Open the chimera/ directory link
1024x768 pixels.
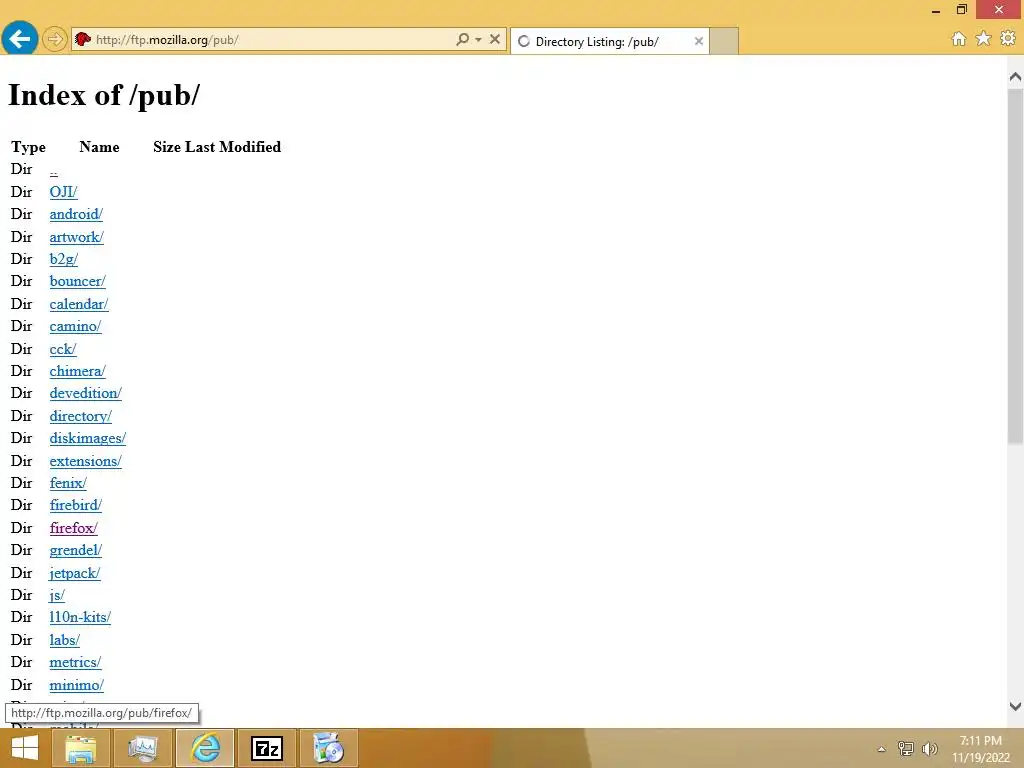(77, 372)
